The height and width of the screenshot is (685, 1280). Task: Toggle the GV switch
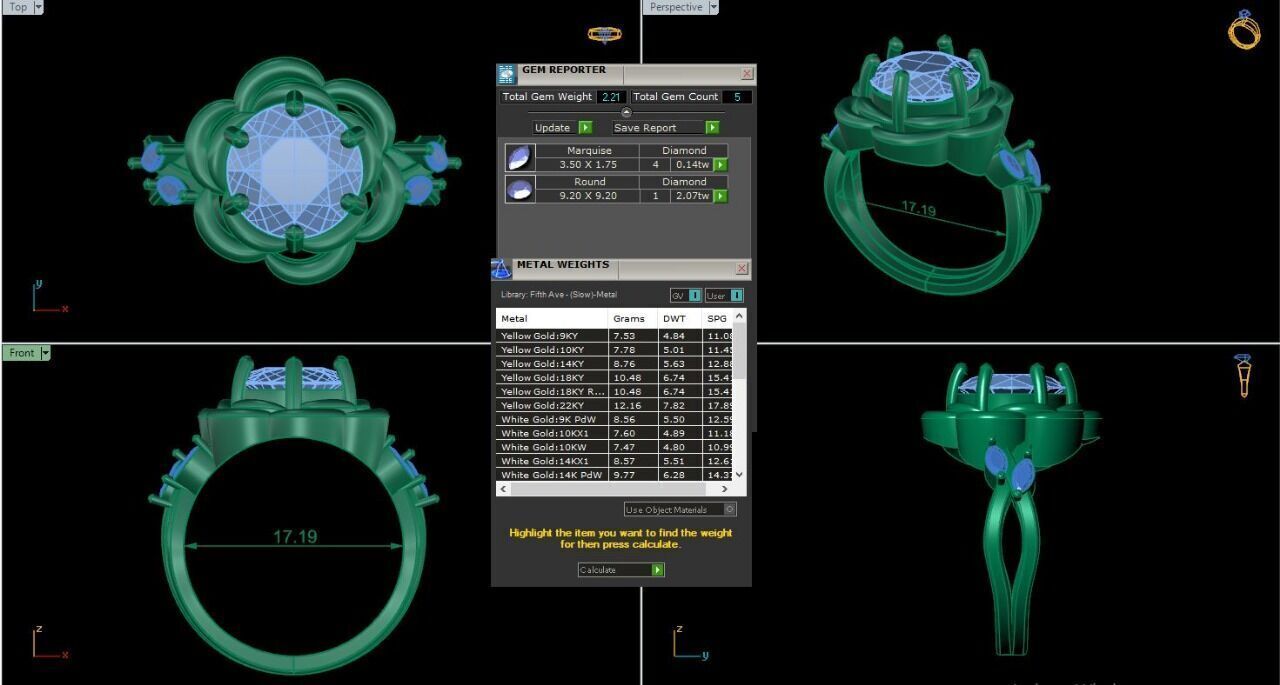pos(685,295)
